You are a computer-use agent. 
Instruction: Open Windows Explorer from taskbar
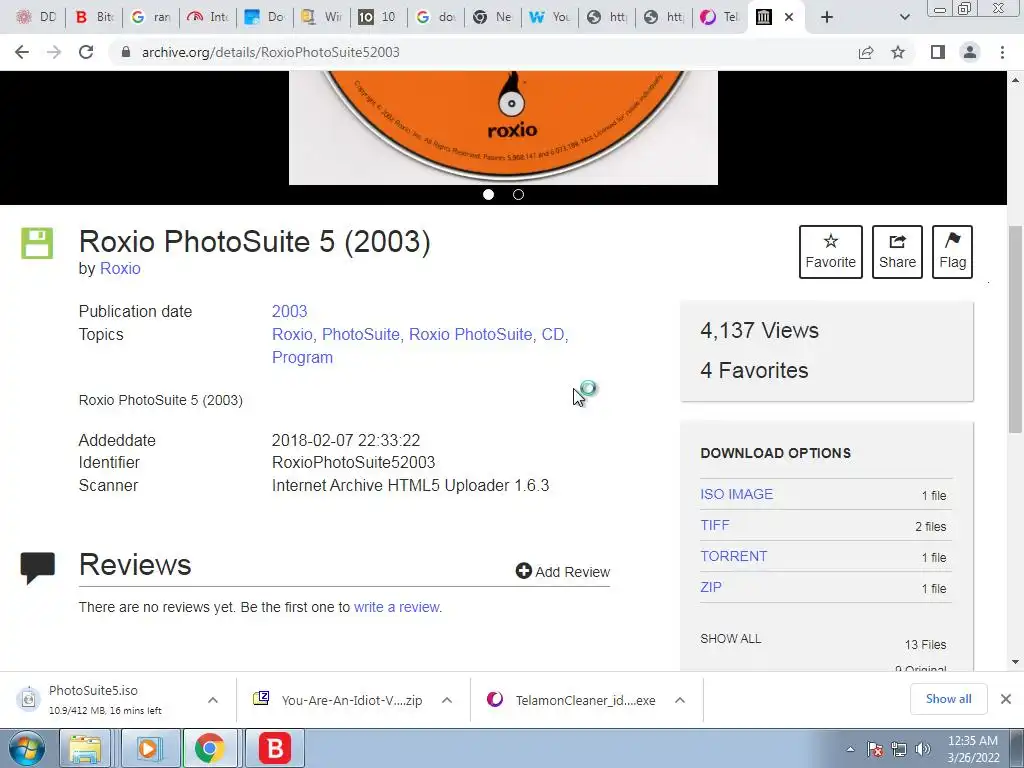[x=85, y=748]
